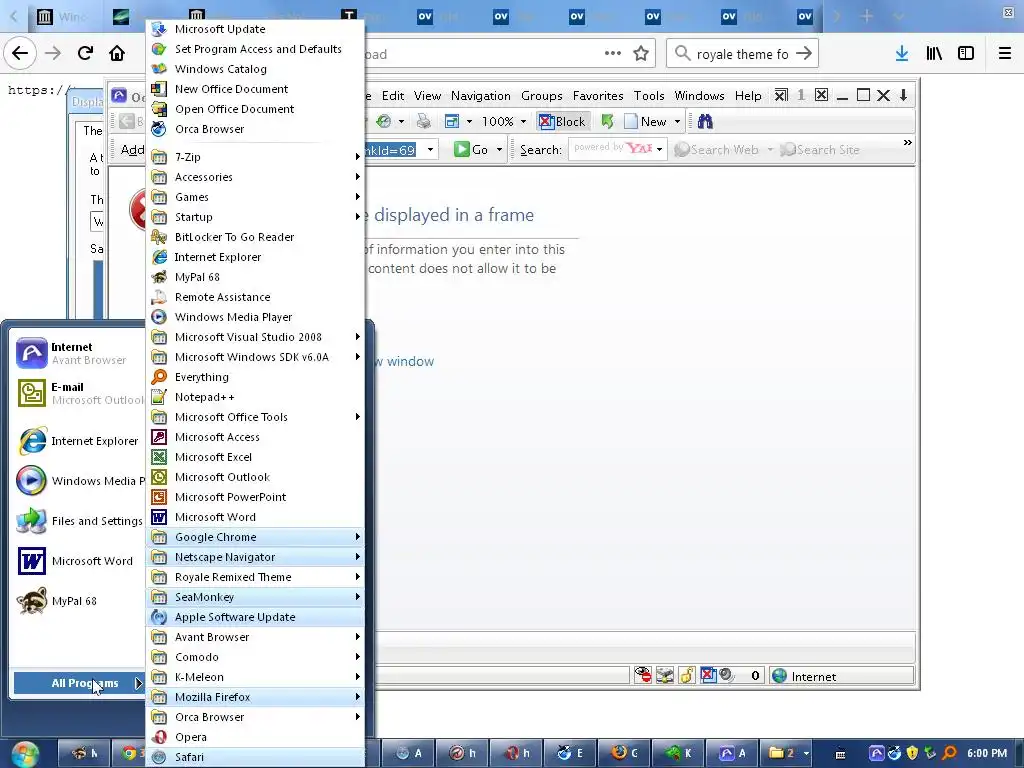This screenshot has width=1024, height=768.
Task: Open the Go button dropdown arrow
Action: [x=500, y=150]
